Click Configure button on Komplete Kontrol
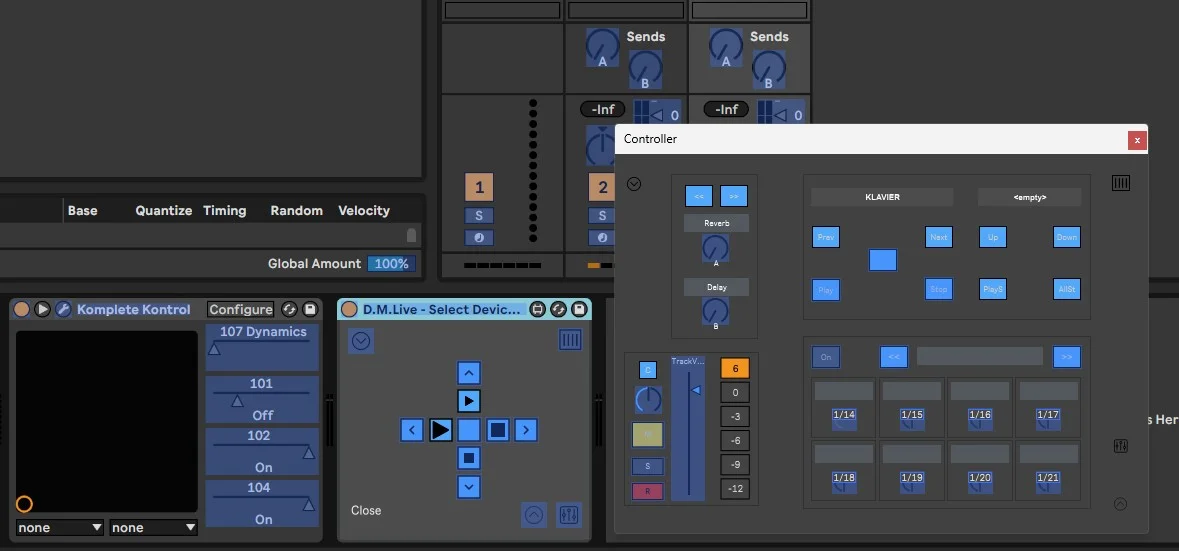The width and height of the screenshot is (1179, 551). coord(241,309)
